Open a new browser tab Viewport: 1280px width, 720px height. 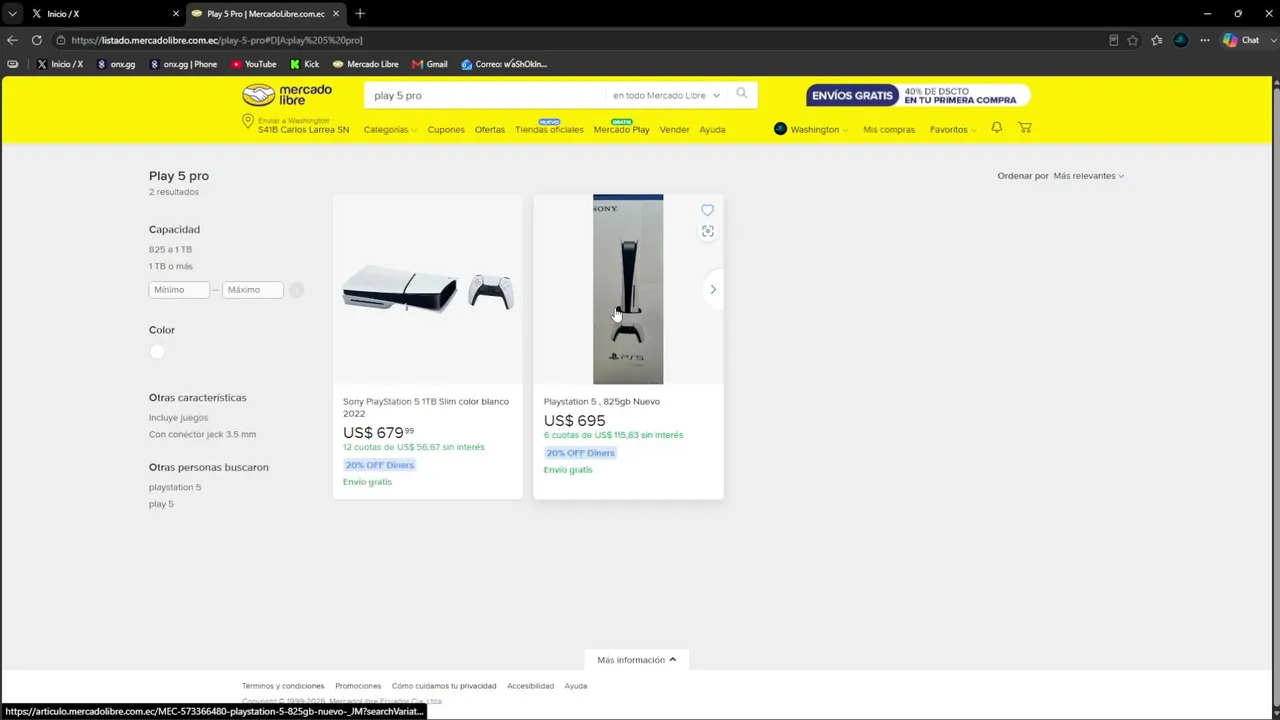tap(360, 14)
